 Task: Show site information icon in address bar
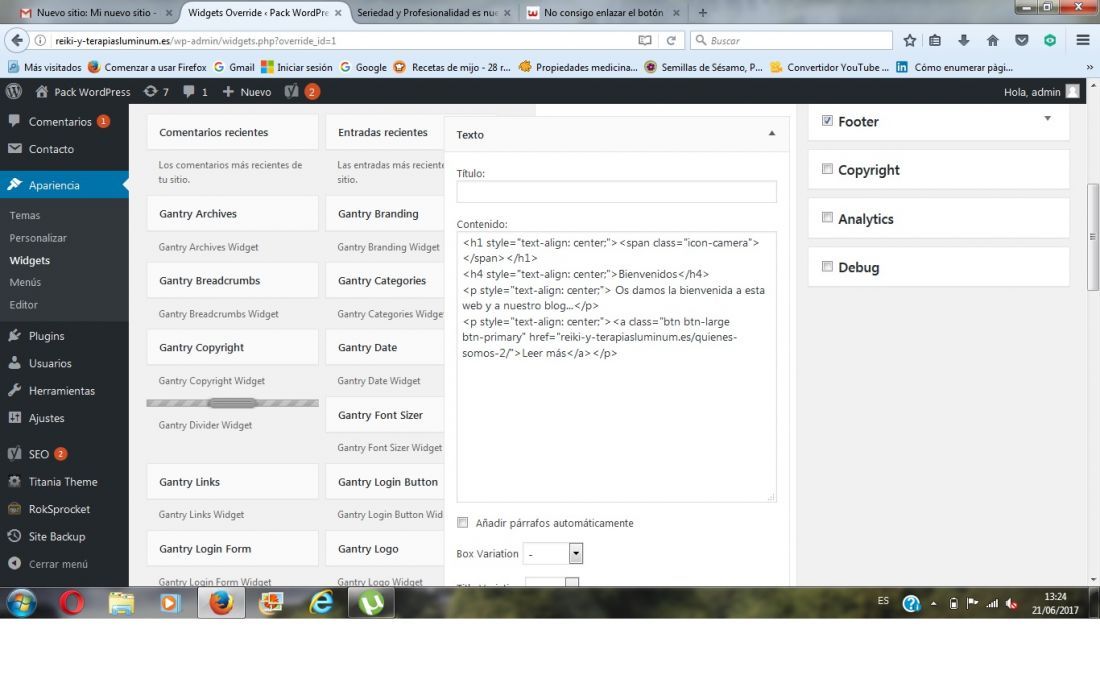click(41, 41)
